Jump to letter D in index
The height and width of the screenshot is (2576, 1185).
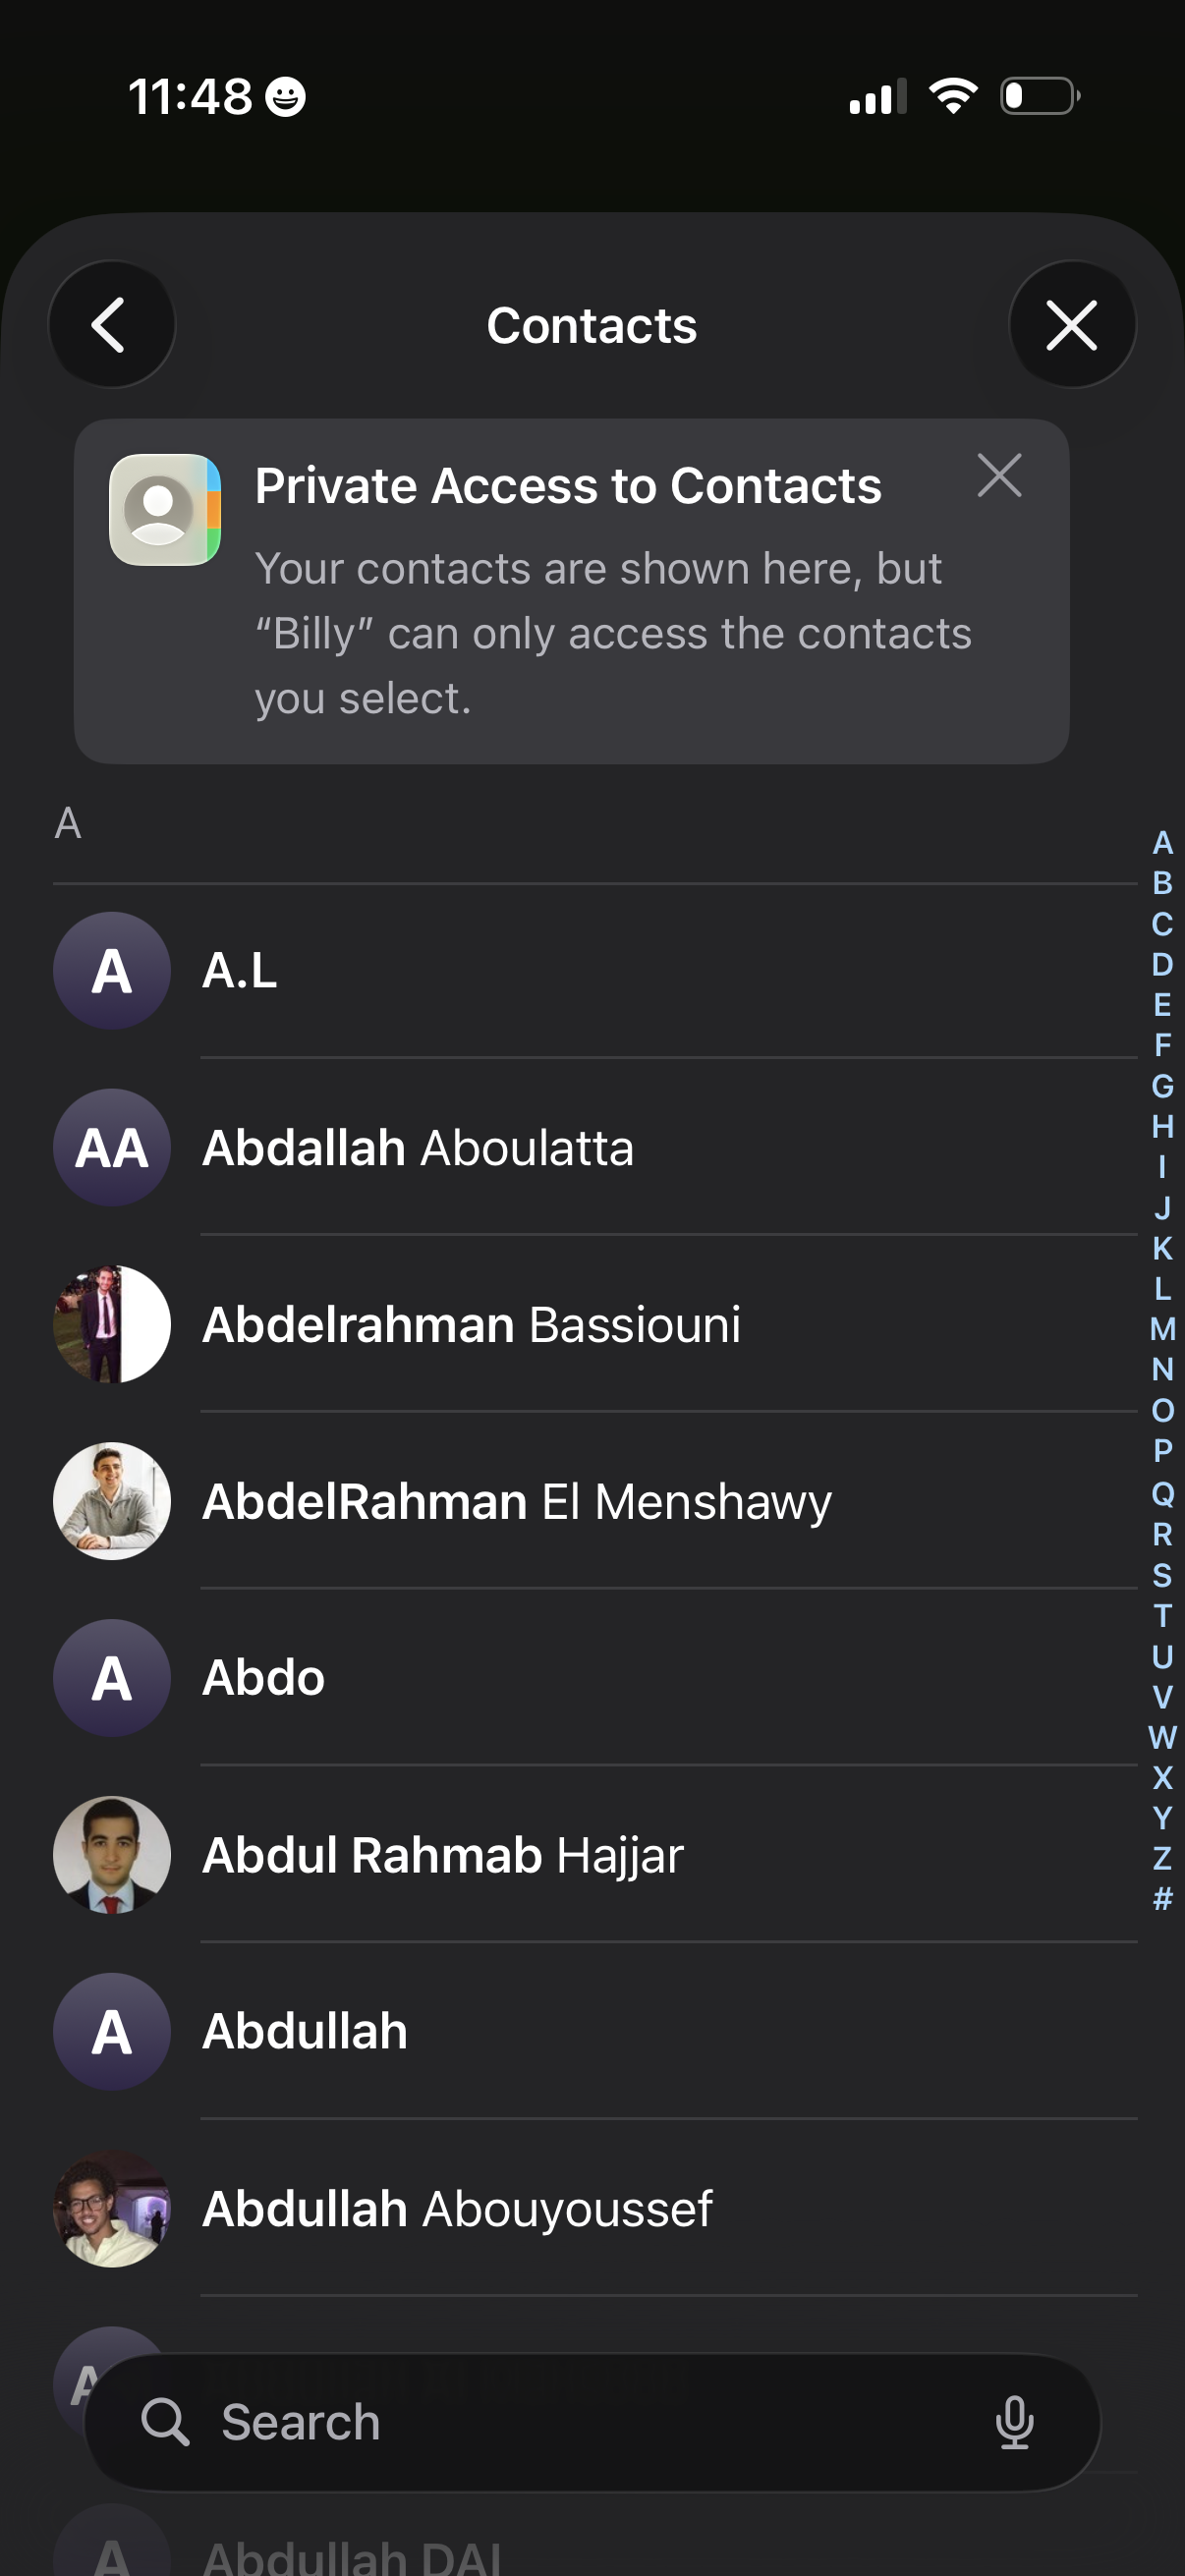coord(1162,964)
